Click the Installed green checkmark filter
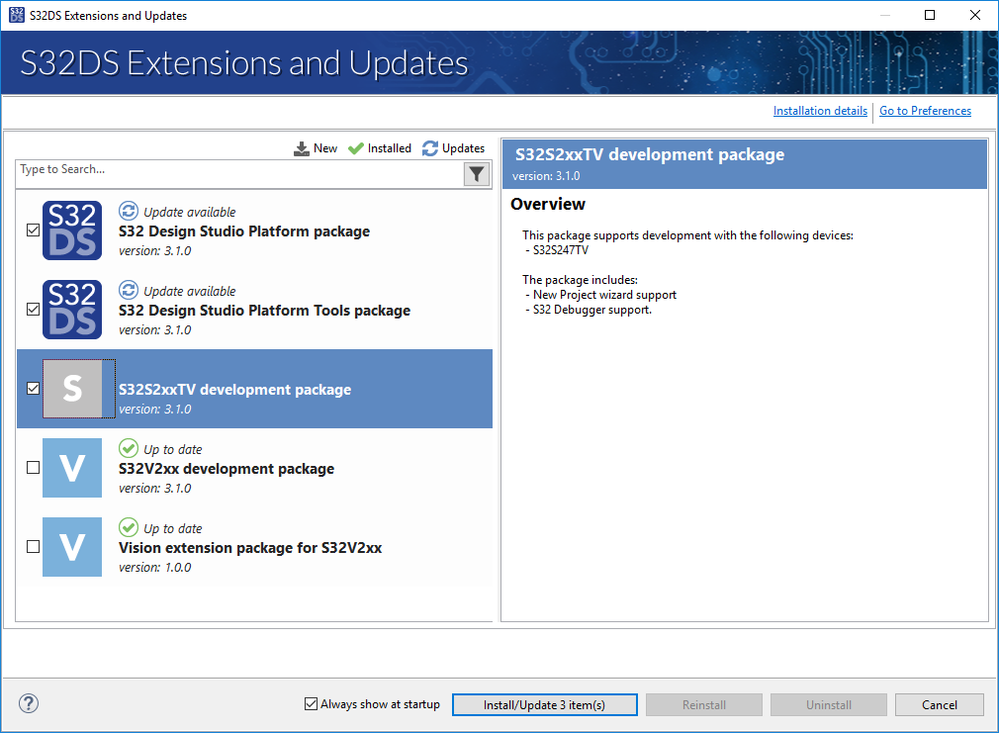 coord(356,148)
